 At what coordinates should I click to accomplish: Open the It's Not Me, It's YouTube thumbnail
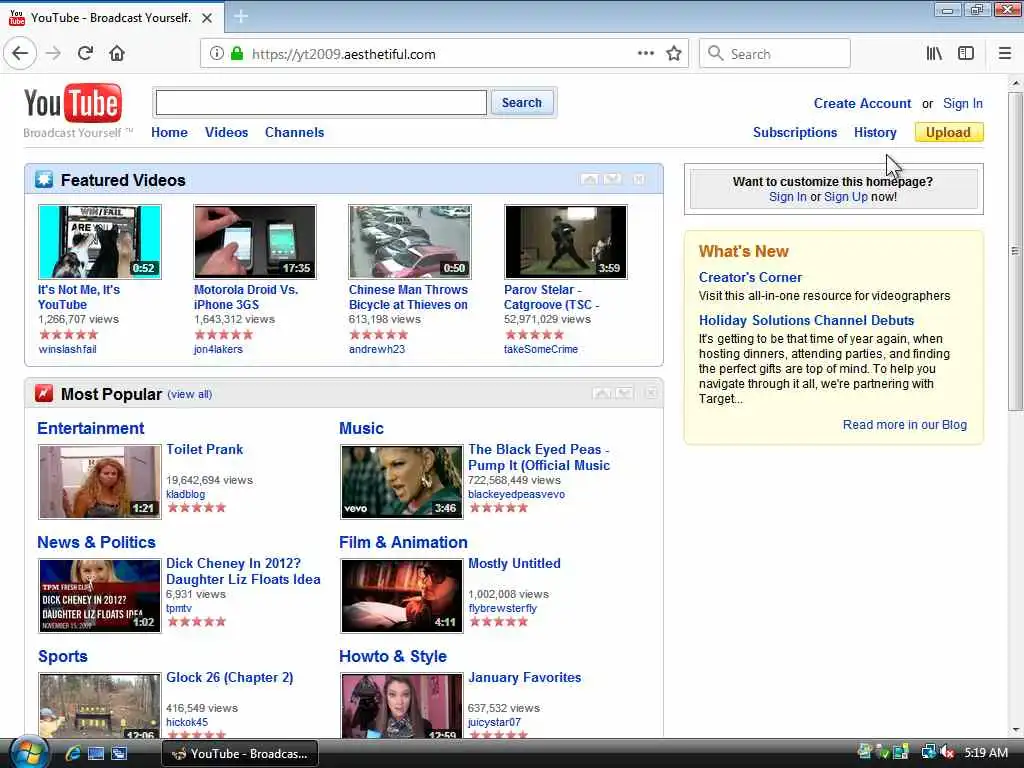(100, 242)
